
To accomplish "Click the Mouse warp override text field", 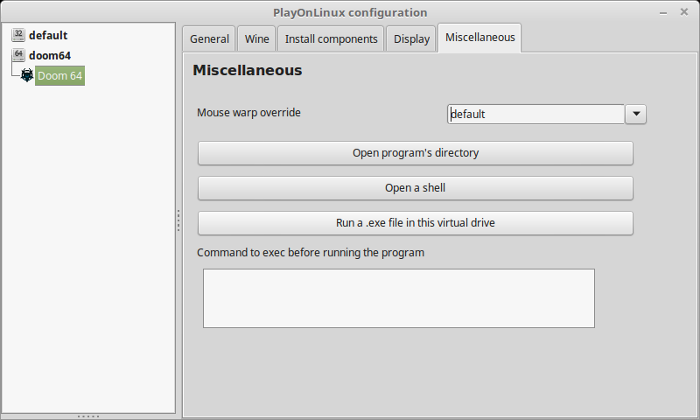I will 536,114.
